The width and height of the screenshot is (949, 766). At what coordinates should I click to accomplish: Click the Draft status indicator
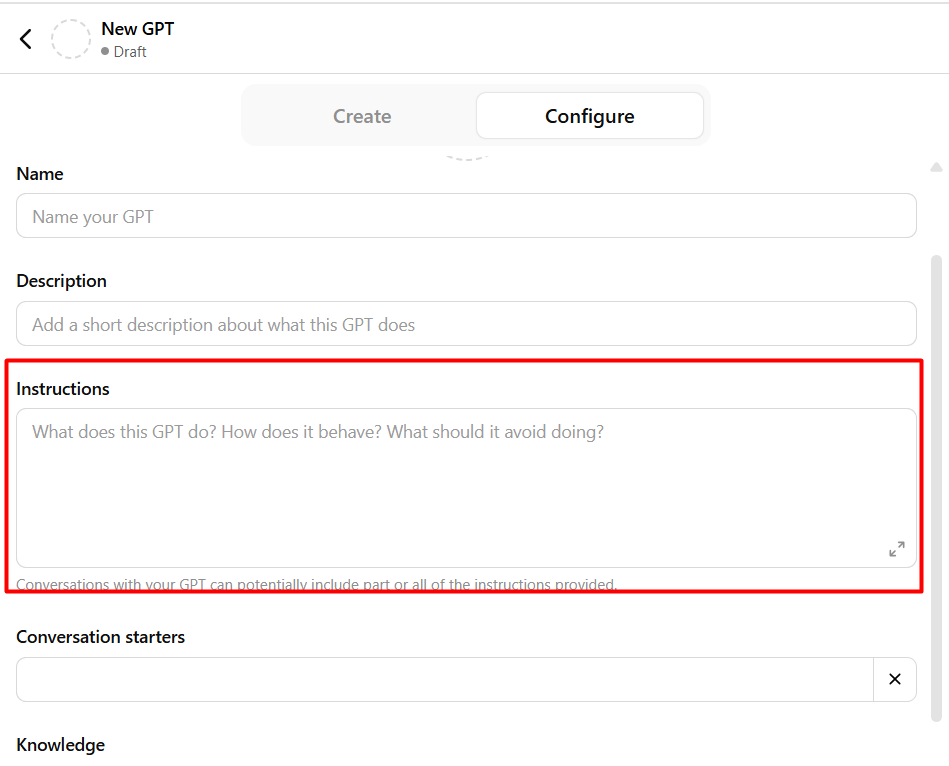tap(123, 52)
